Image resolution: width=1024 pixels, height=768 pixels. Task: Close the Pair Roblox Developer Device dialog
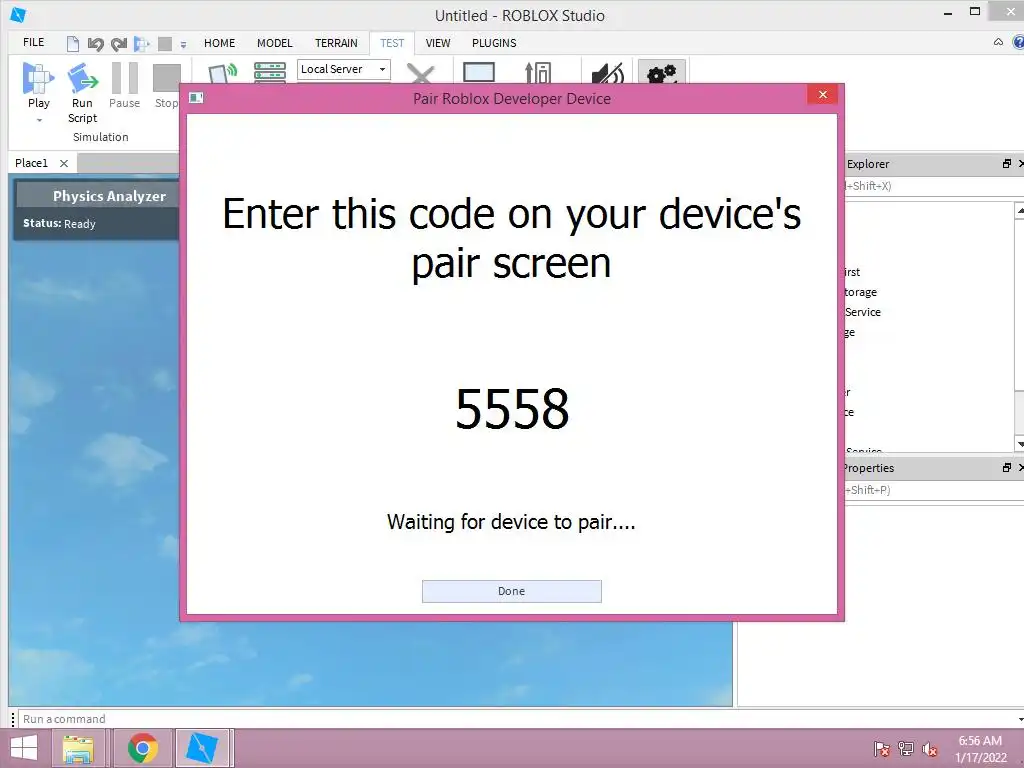coord(823,95)
